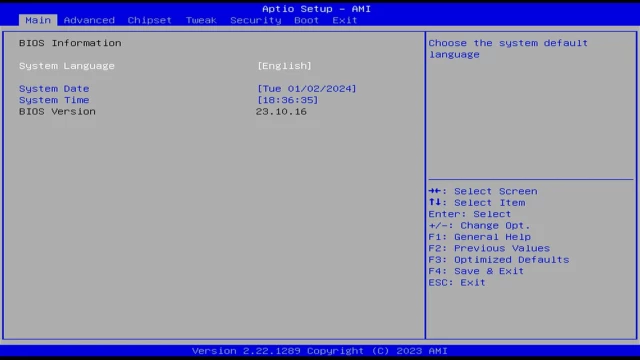This screenshot has width=640, height=360.
Task: Click the Aptio Setup - AMI title
Action: pos(316,9)
